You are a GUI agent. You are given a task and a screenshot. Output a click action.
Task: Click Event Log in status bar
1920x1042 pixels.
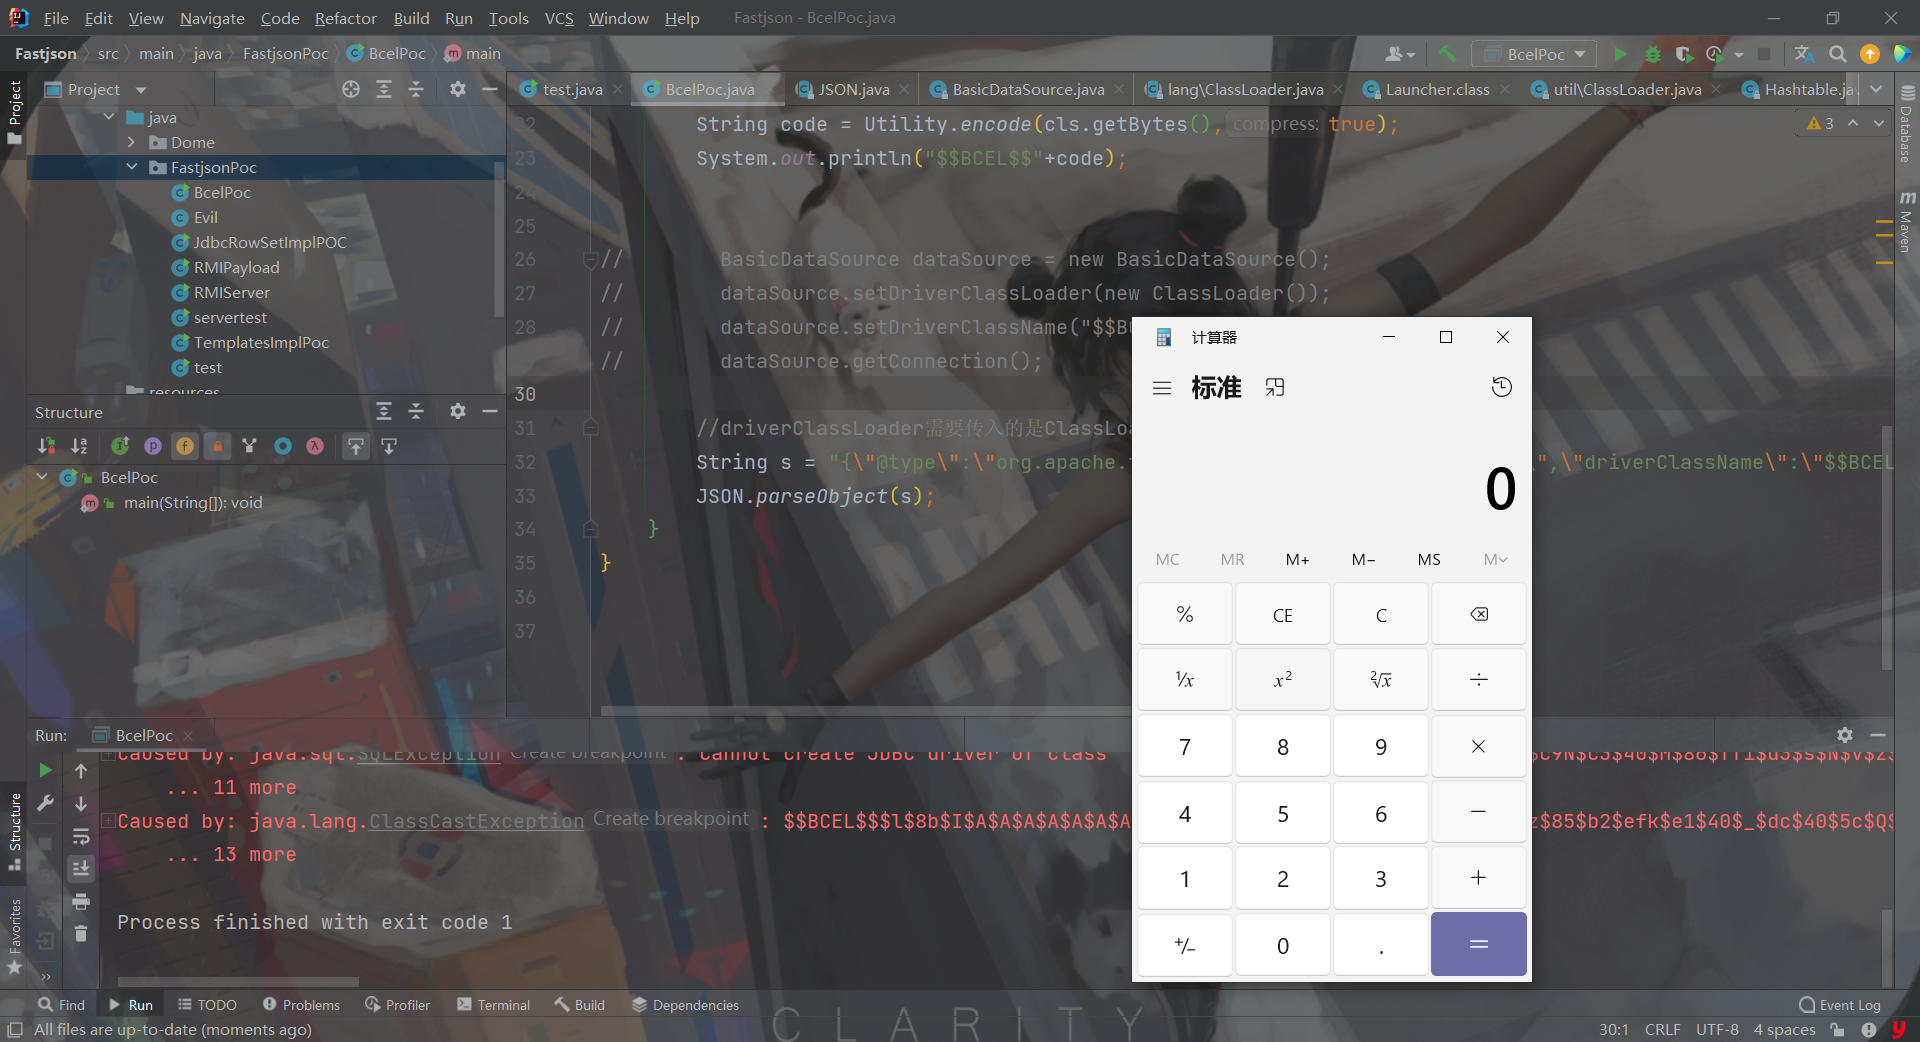[x=1840, y=1004]
